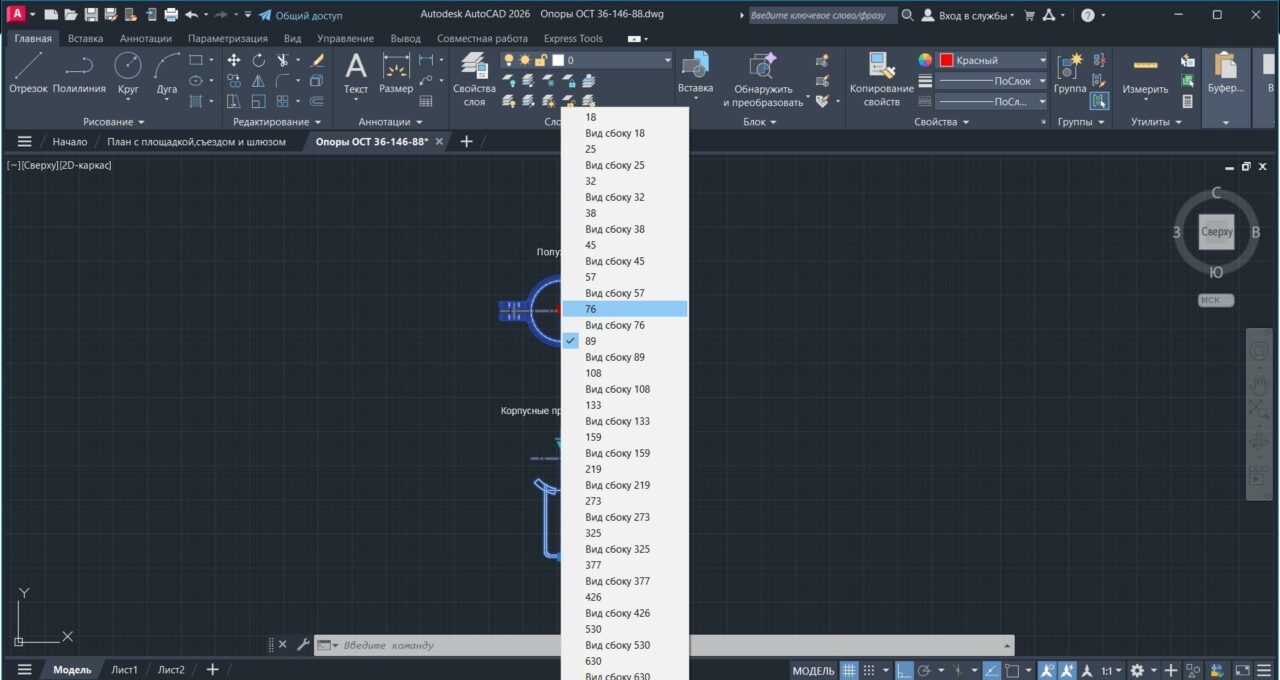
Task: Open the Измерить measure tool
Action: tap(1145, 76)
